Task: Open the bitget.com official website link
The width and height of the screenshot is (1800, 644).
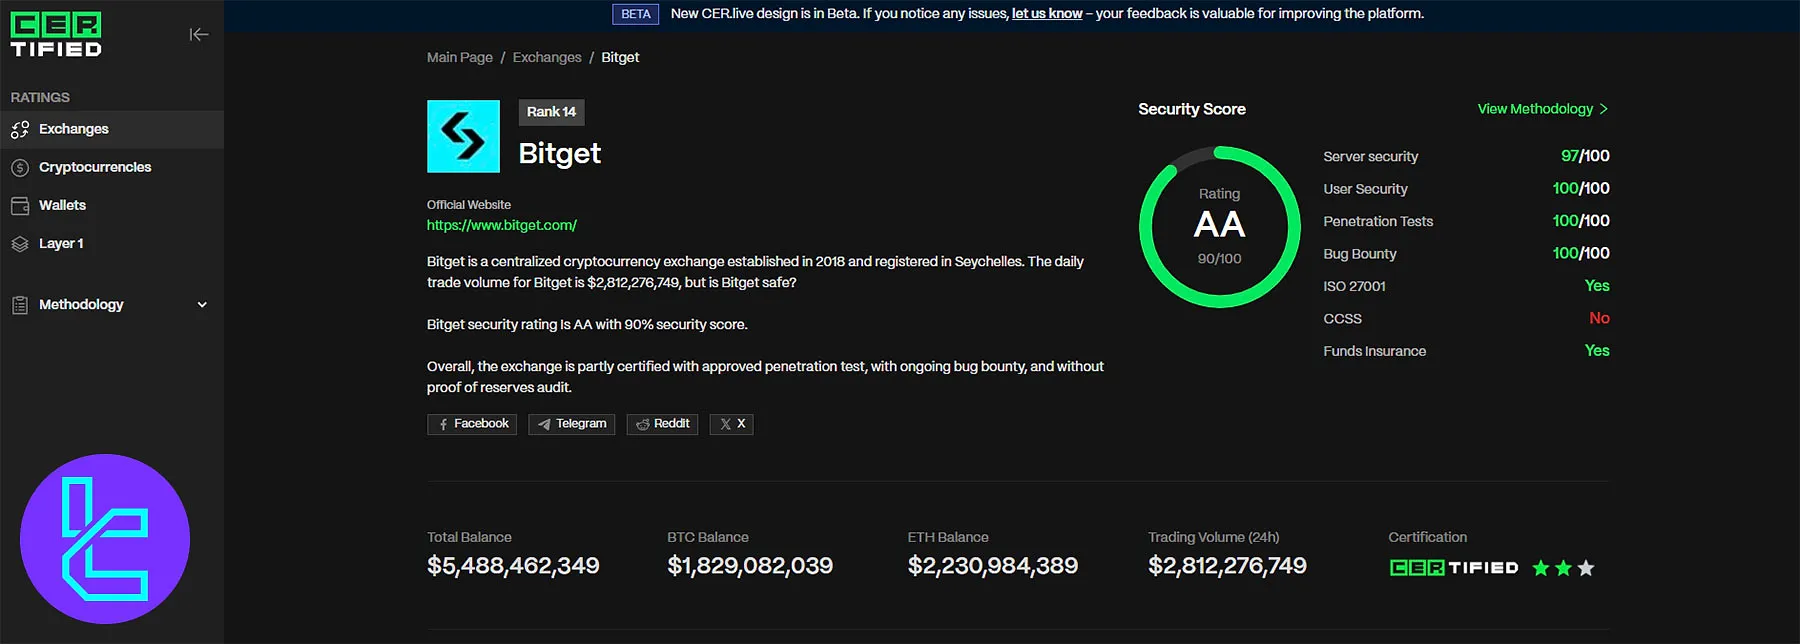Action: 502,226
